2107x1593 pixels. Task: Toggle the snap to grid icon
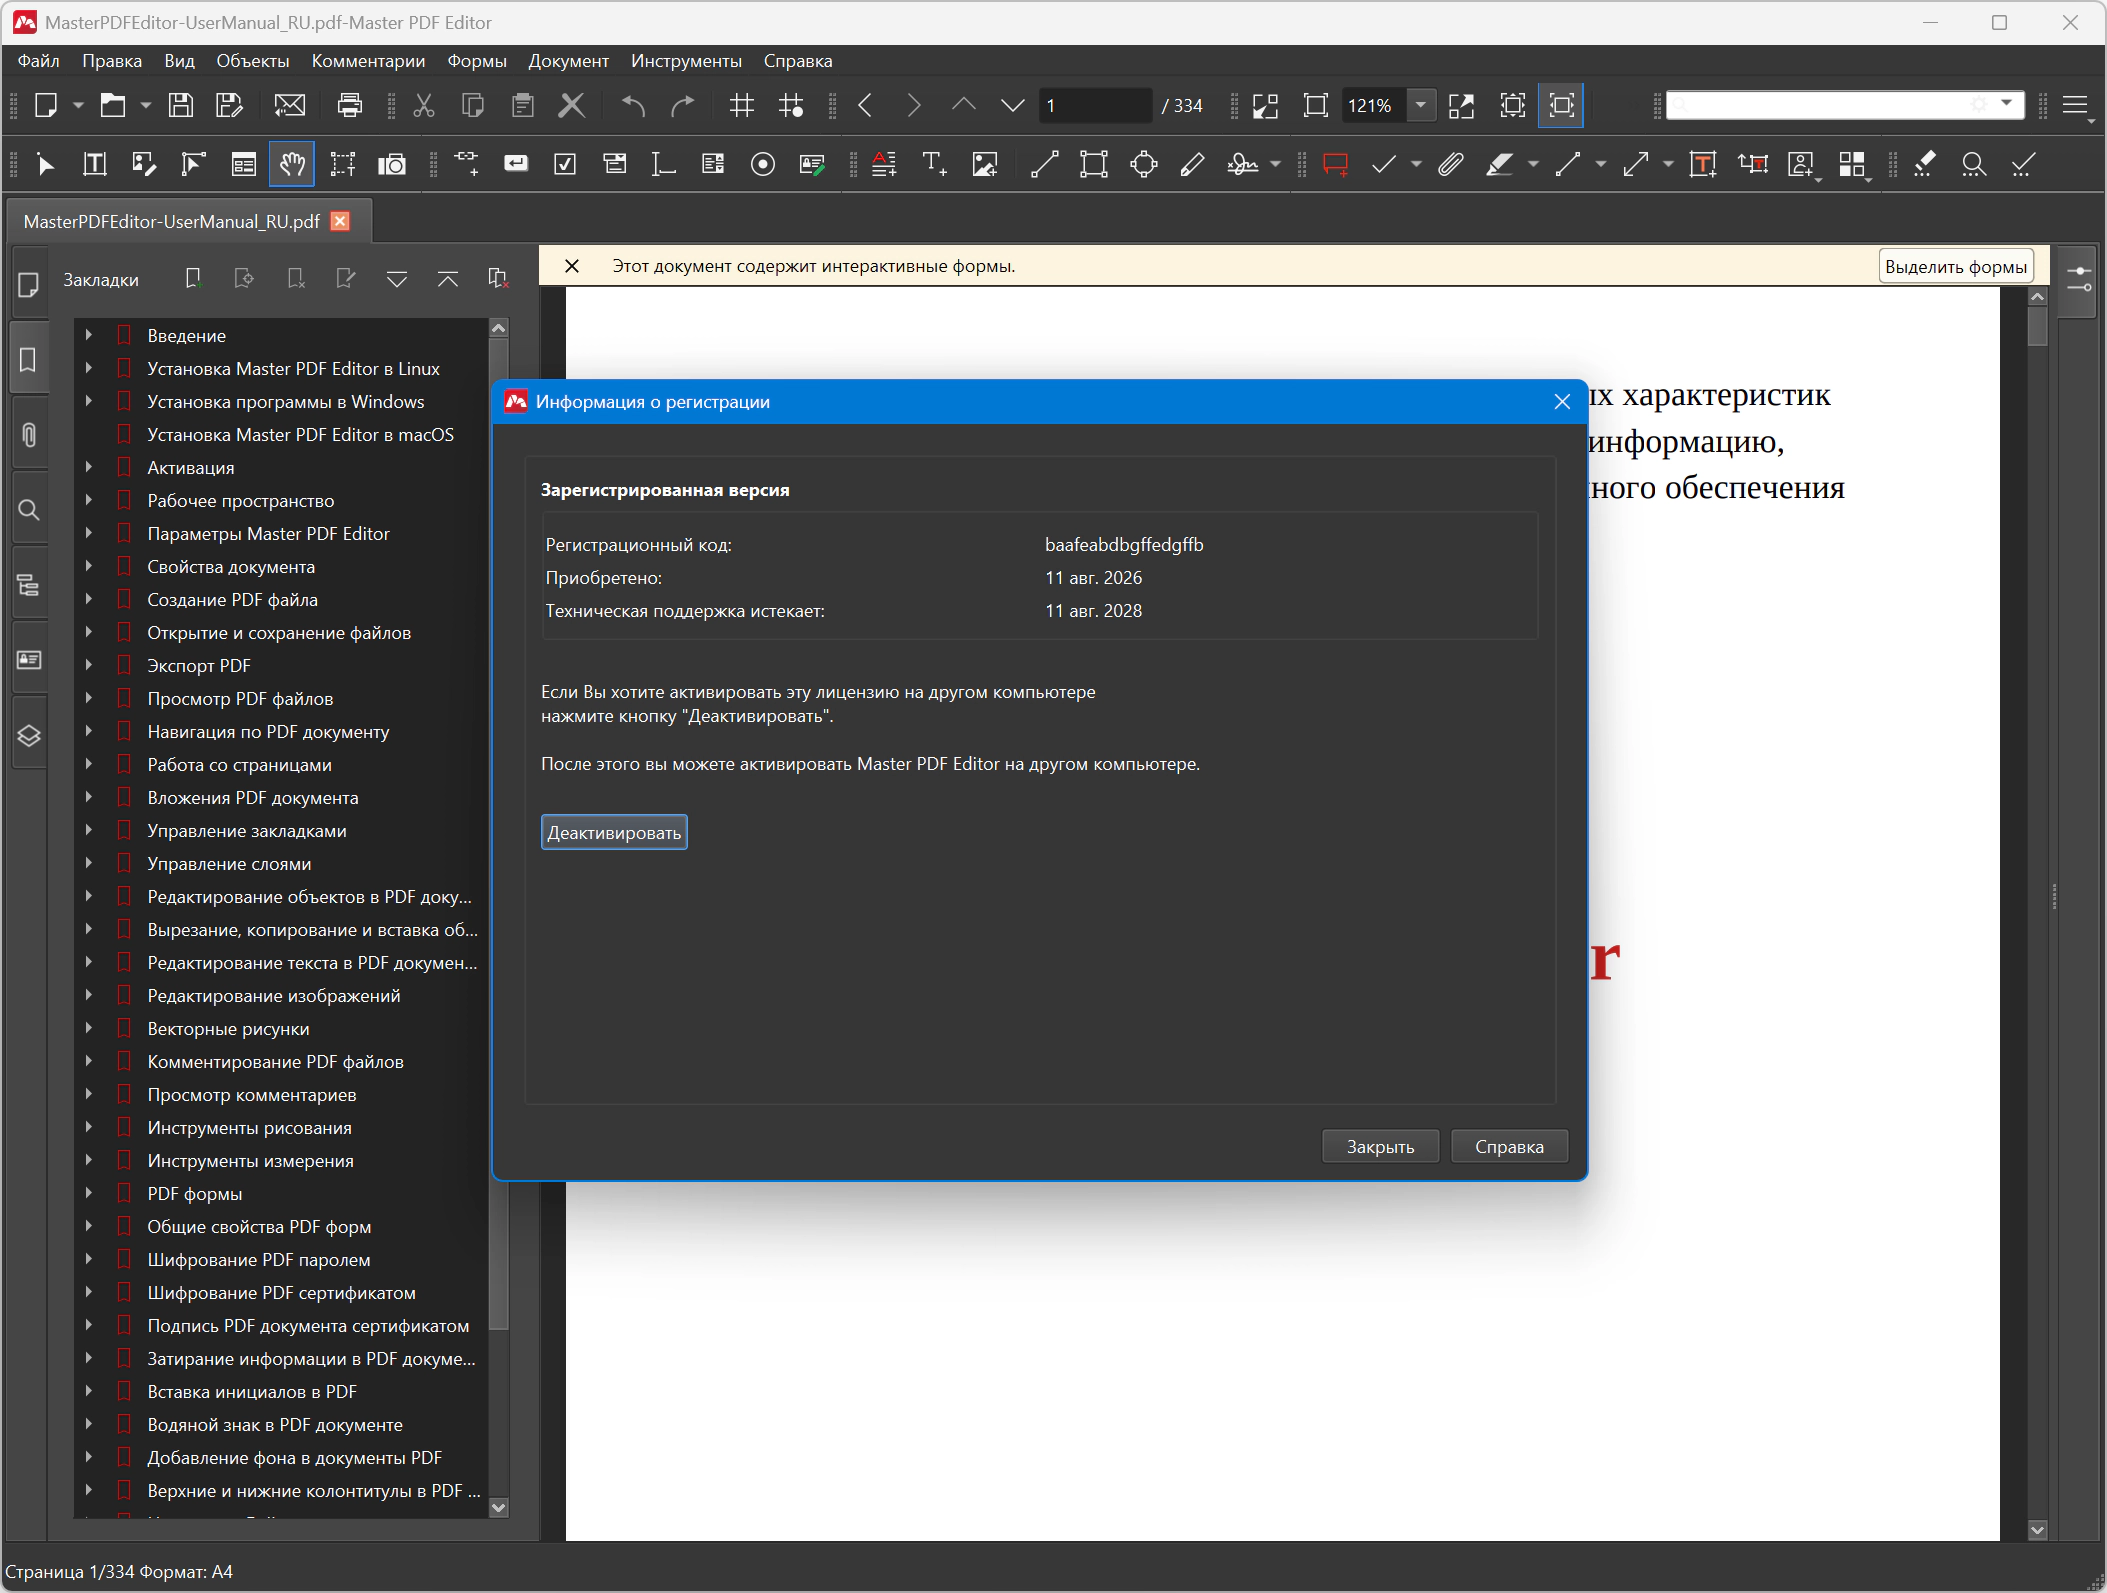tap(791, 105)
